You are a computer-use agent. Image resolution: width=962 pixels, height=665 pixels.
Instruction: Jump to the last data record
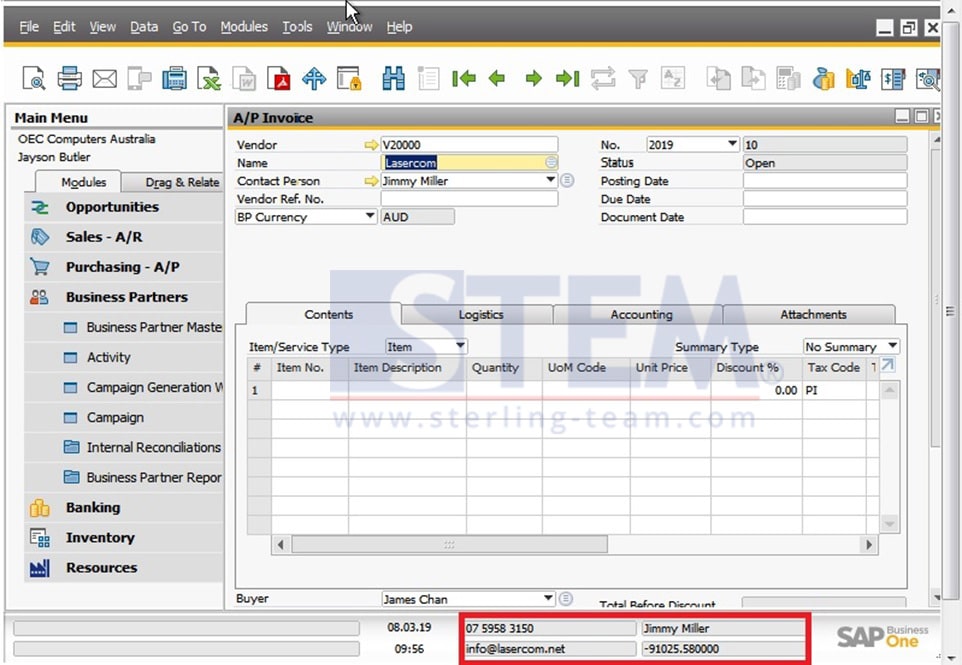(x=568, y=79)
